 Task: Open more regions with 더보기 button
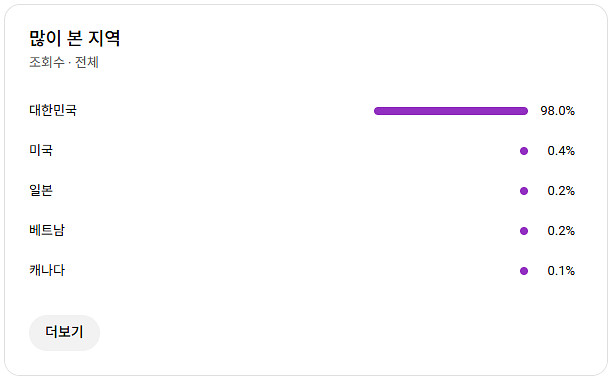point(64,332)
